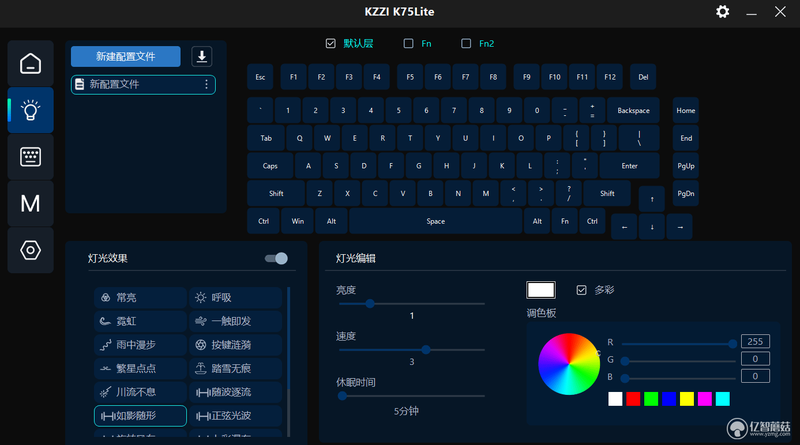Click the lighting effects list scrollbar

(x=289, y=339)
